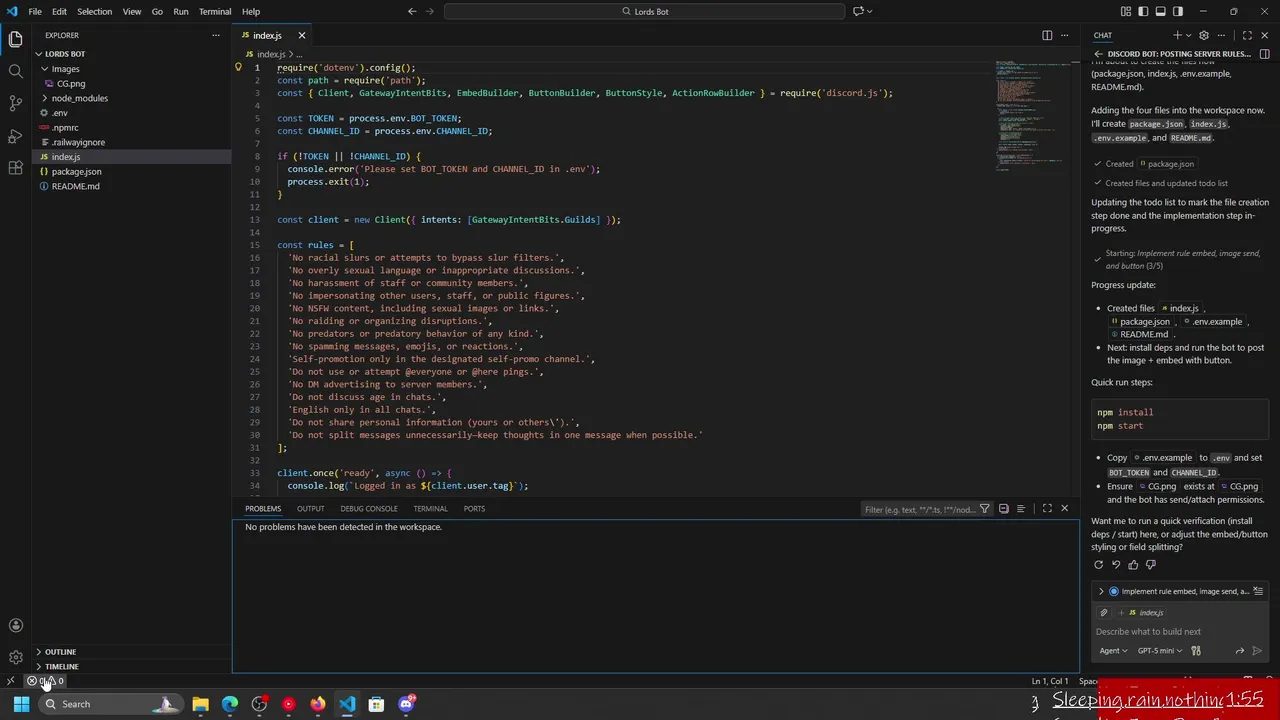
Task: Click the attach context paperclip icon
Action: pos(1104,613)
